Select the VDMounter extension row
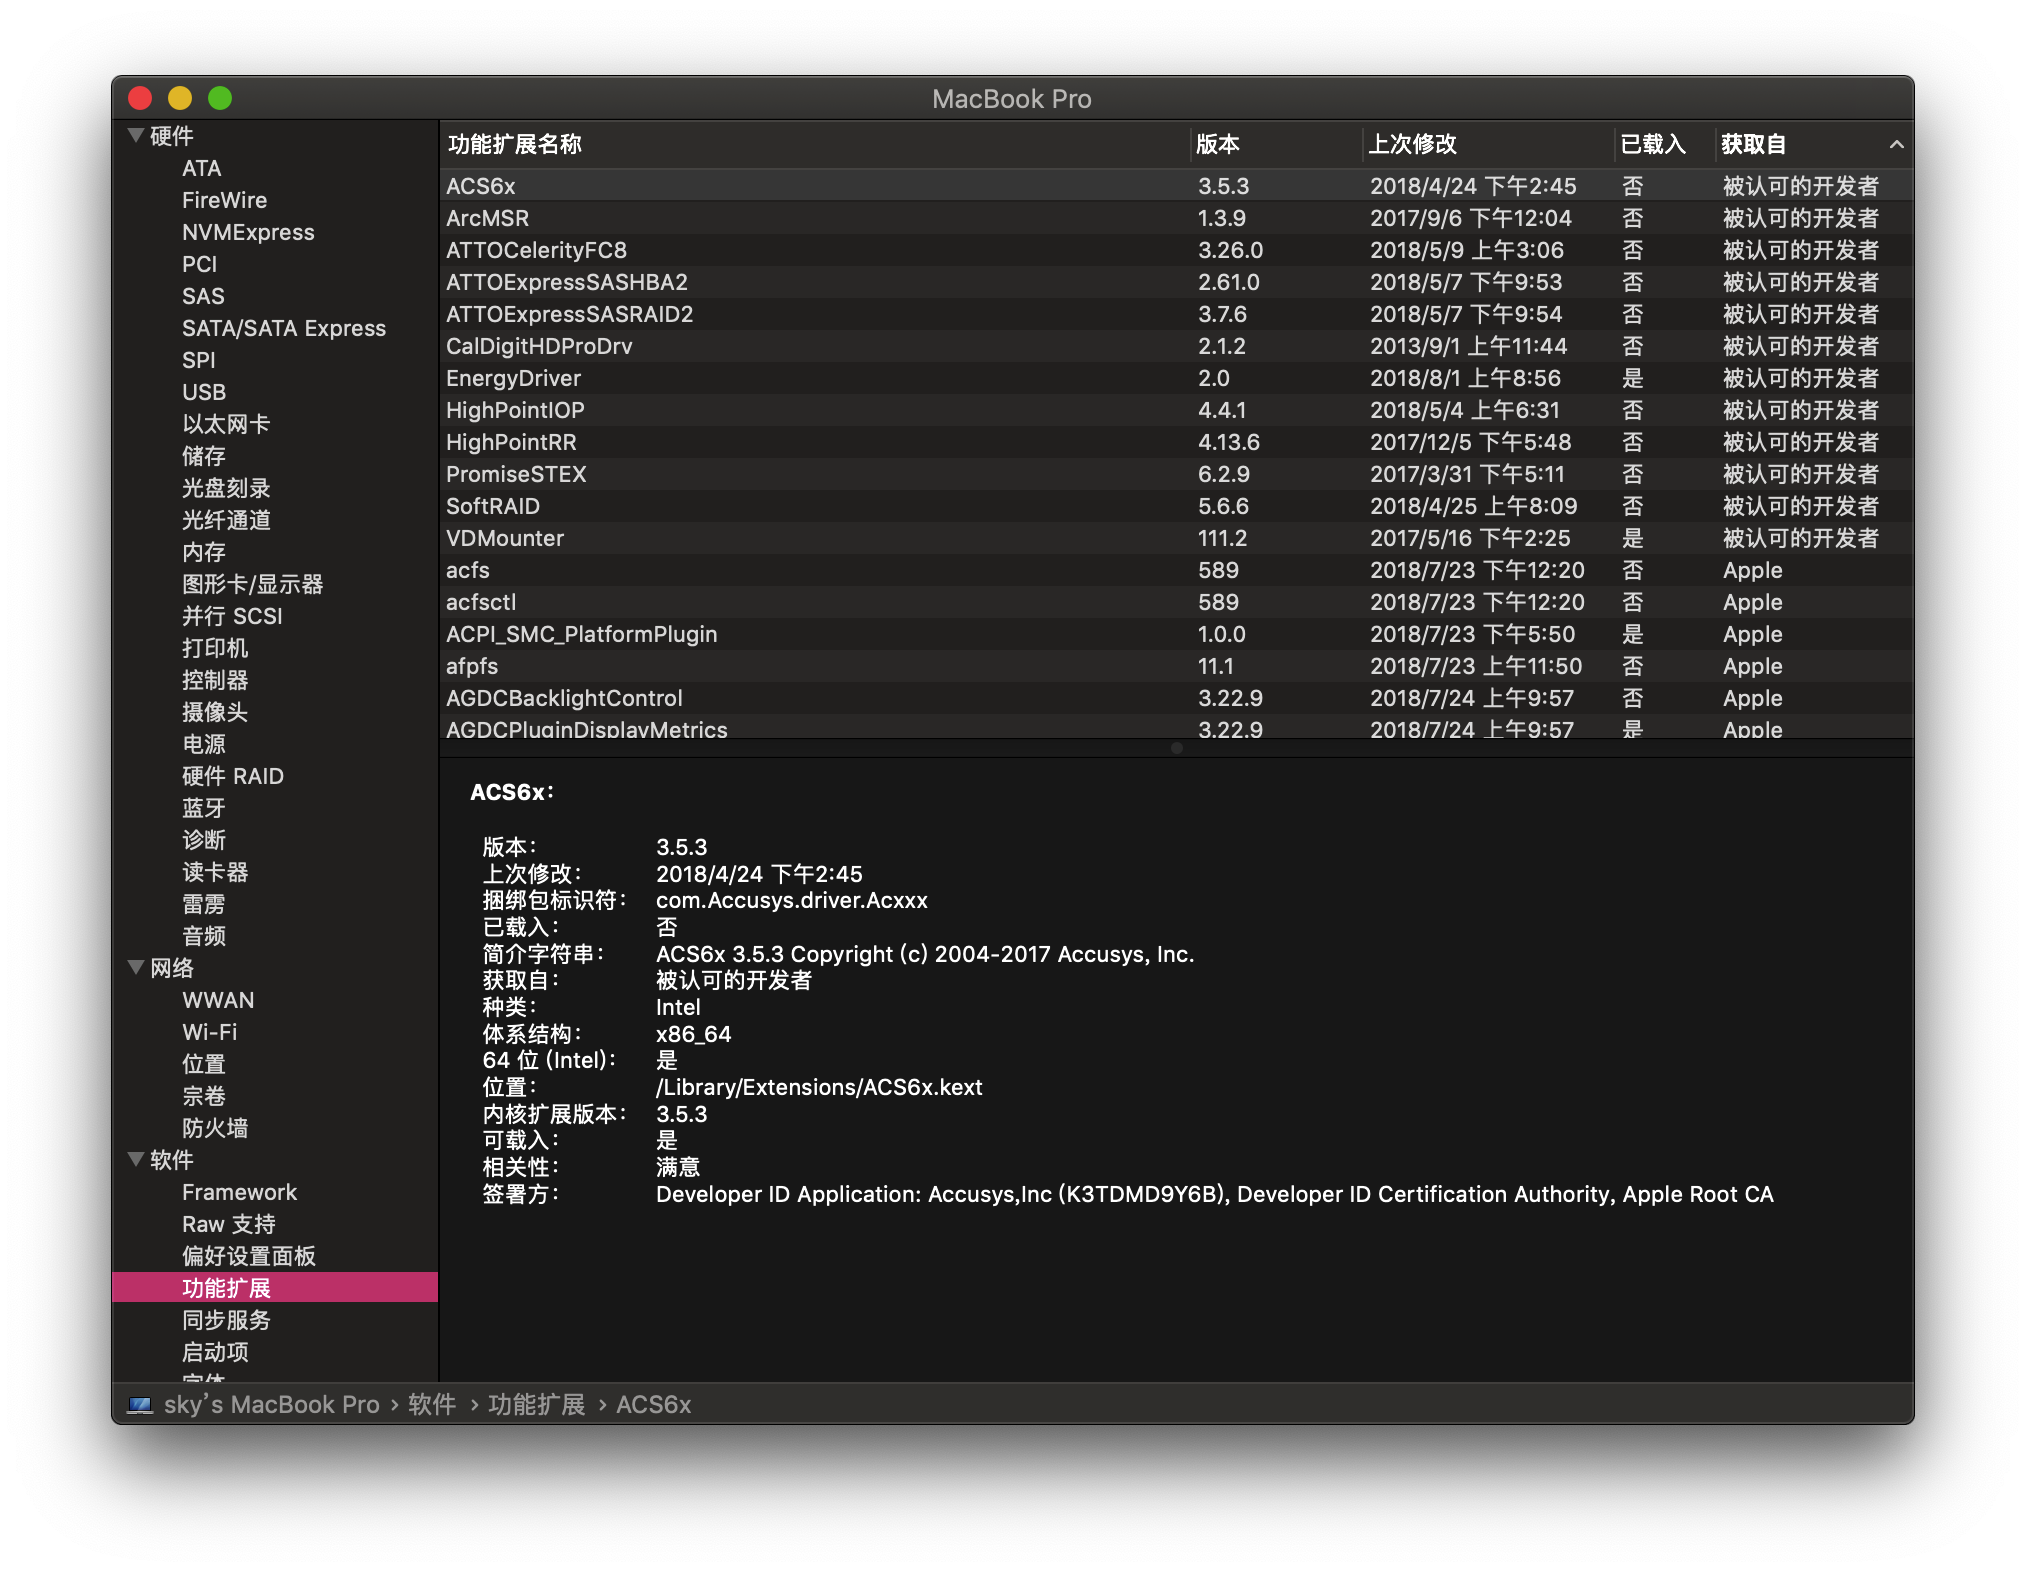This screenshot has width=2026, height=1572. (1176, 538)
